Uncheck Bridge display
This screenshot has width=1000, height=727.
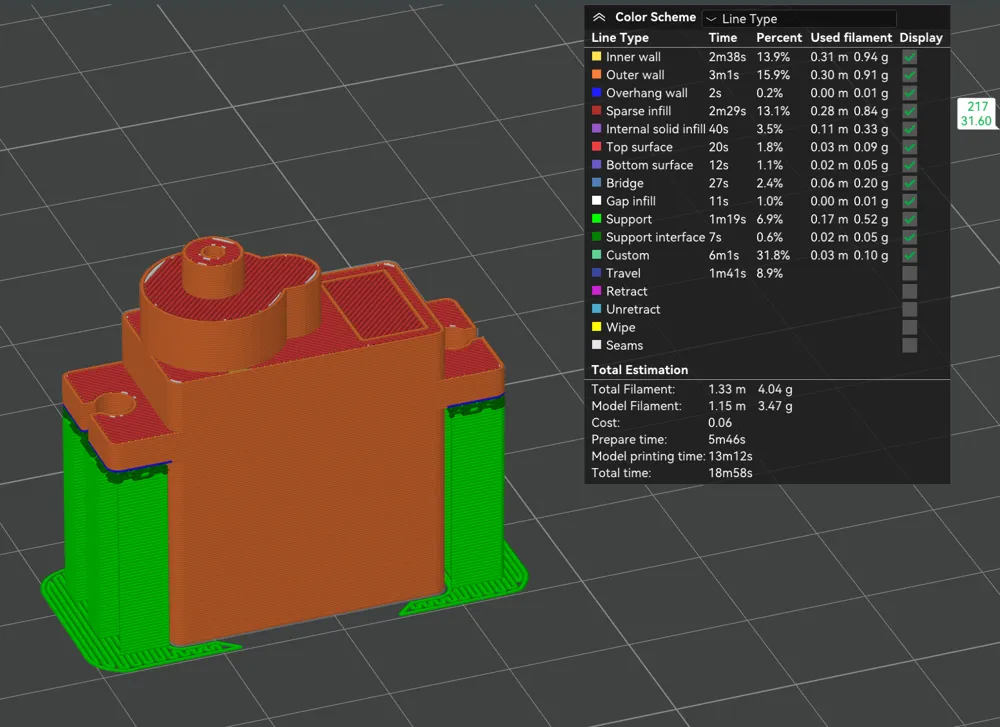point(909,183)
